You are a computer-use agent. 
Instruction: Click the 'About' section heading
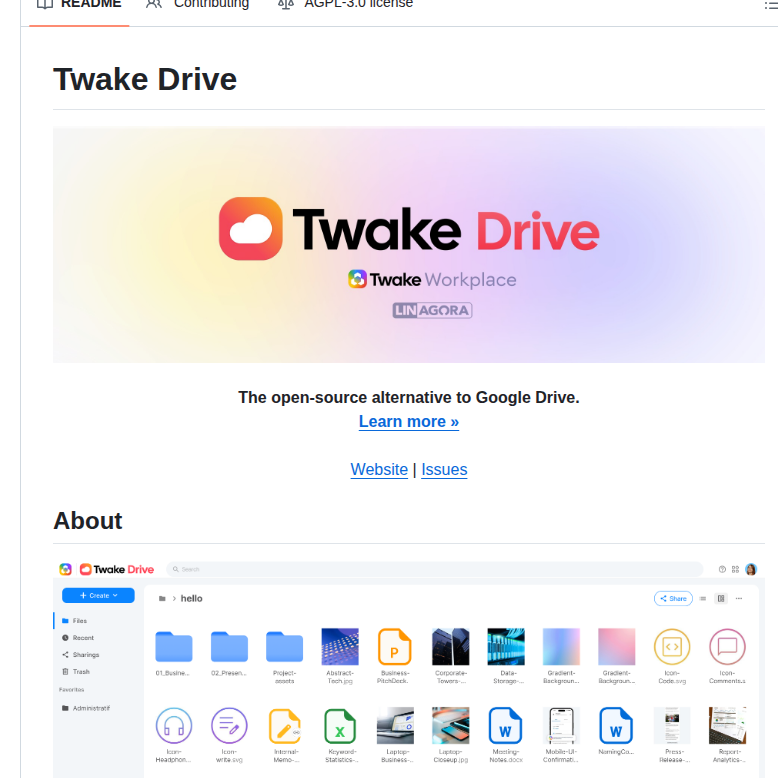click(88, 520)
